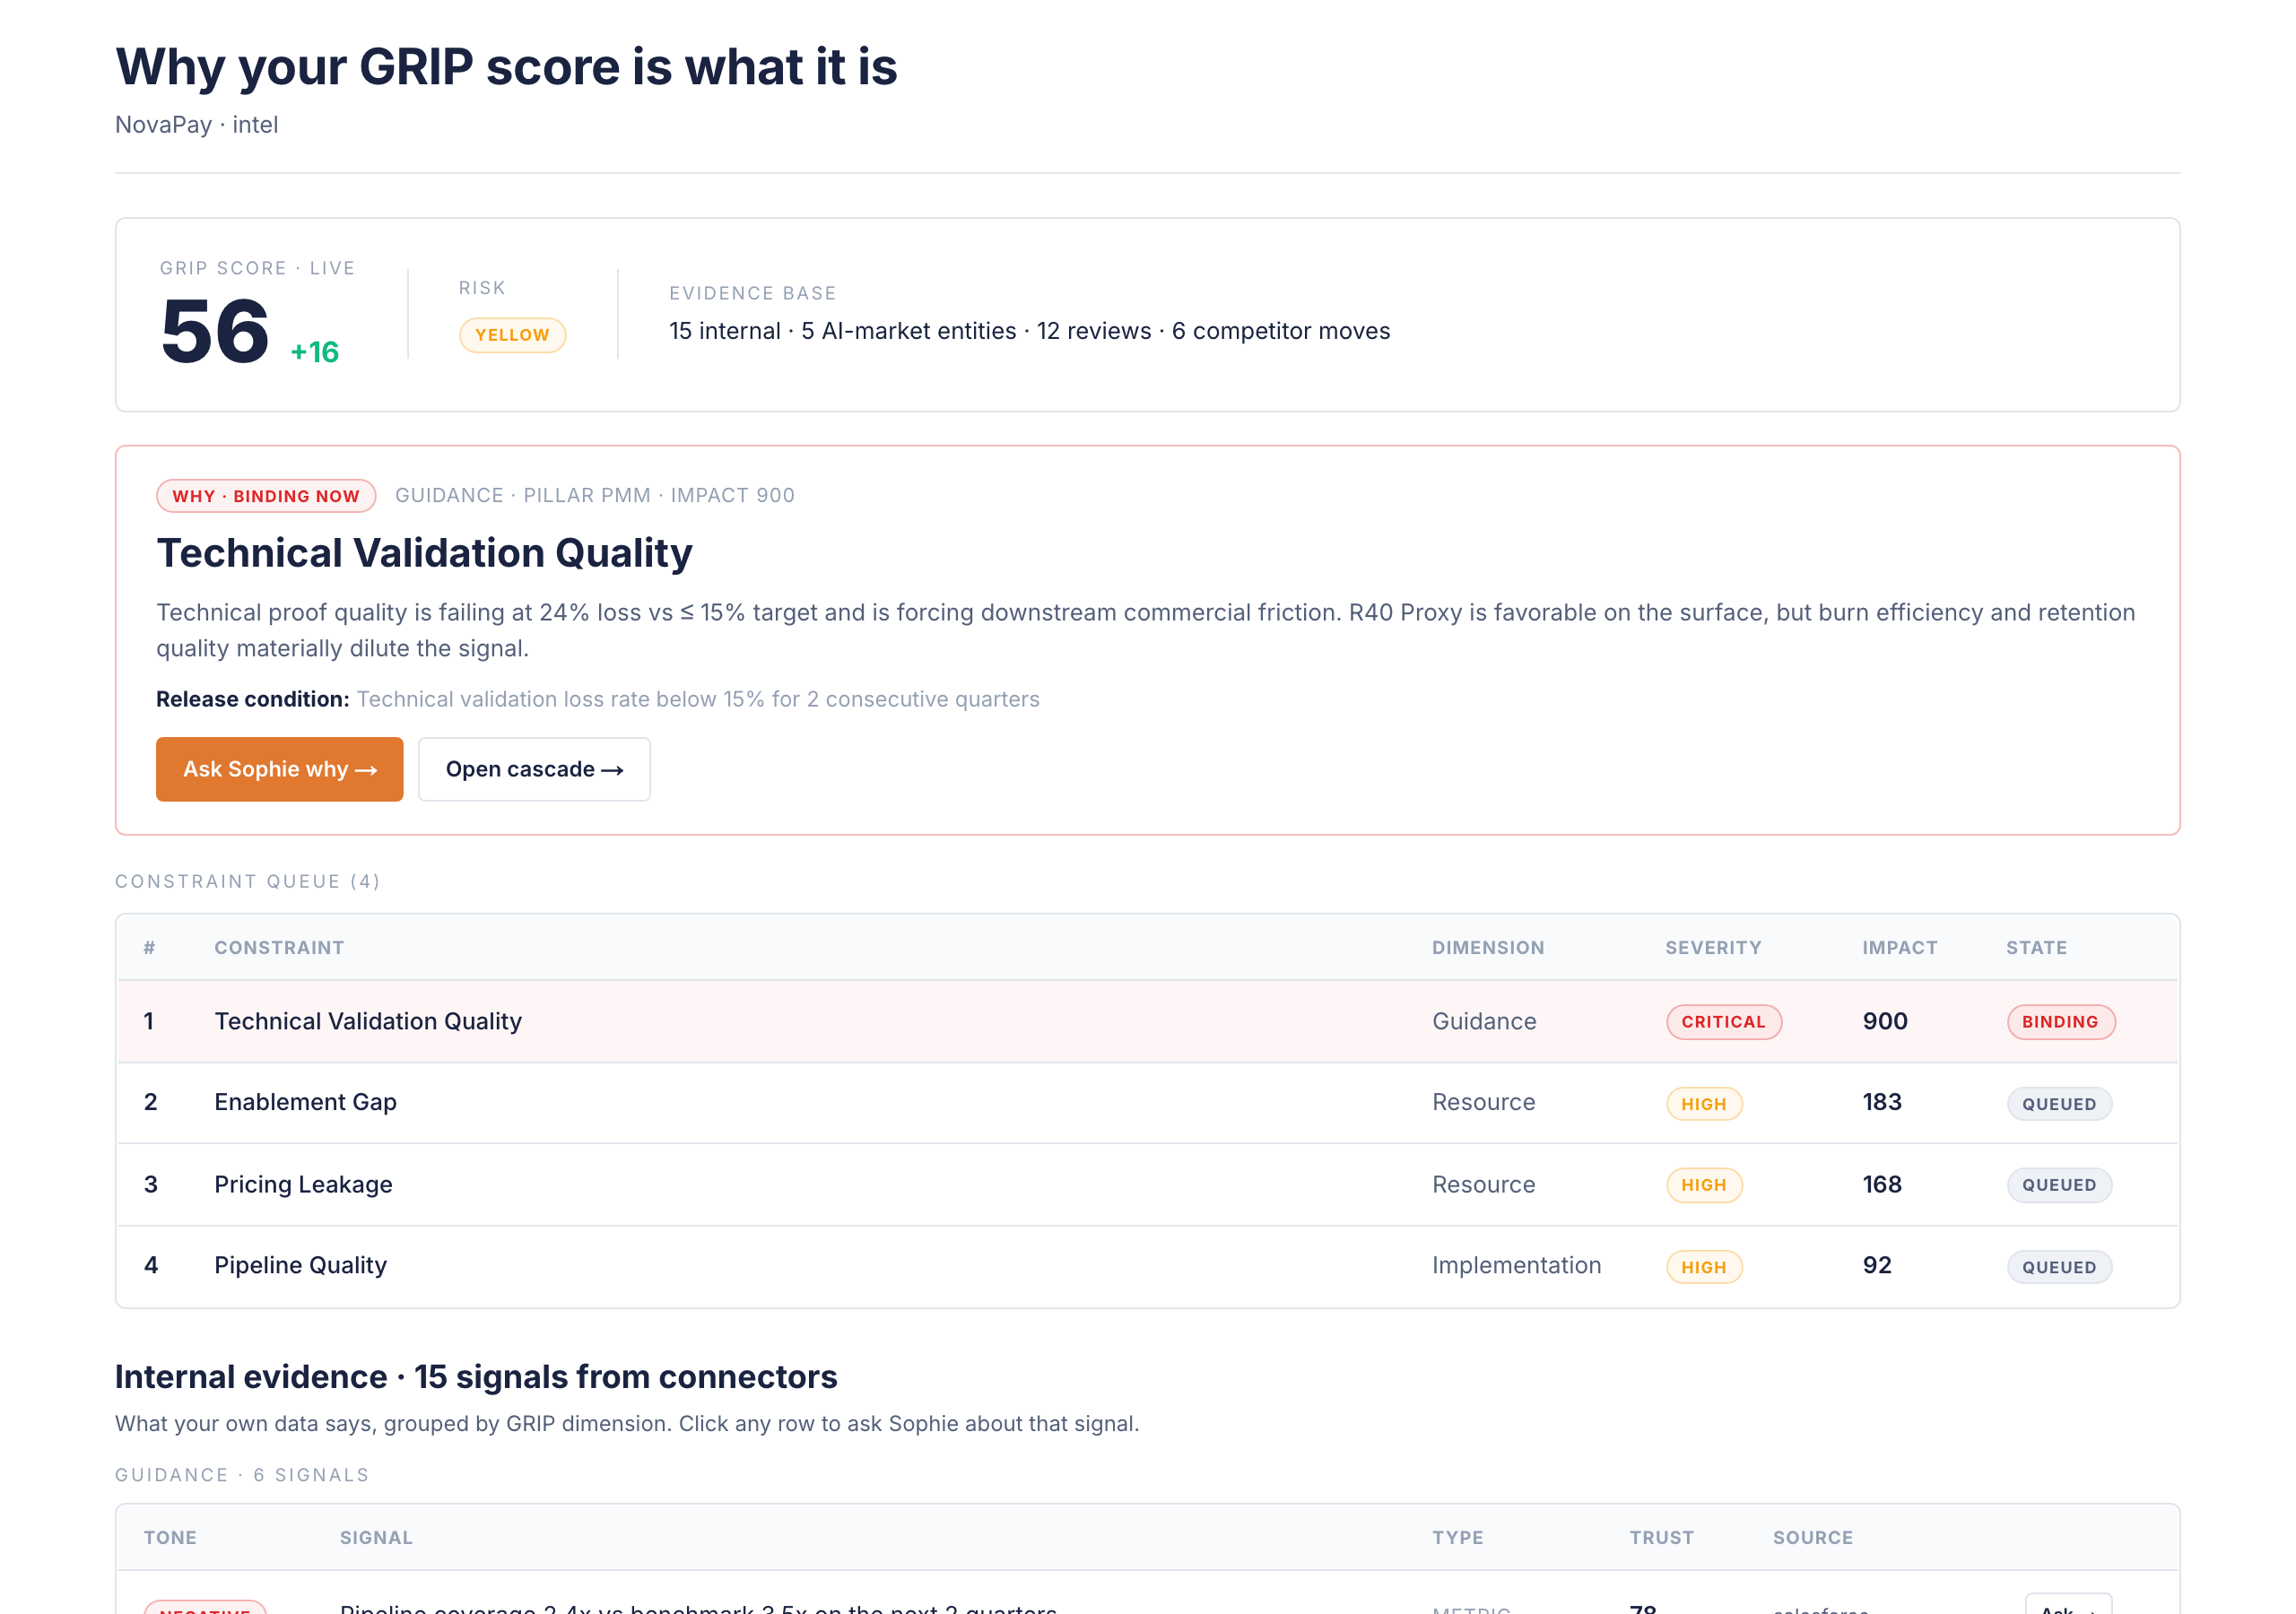The height and width of the screenshot is (1614, 2296).
Task: Click the CONSTRAINT QUEUE (4) label
Action: 247,881
